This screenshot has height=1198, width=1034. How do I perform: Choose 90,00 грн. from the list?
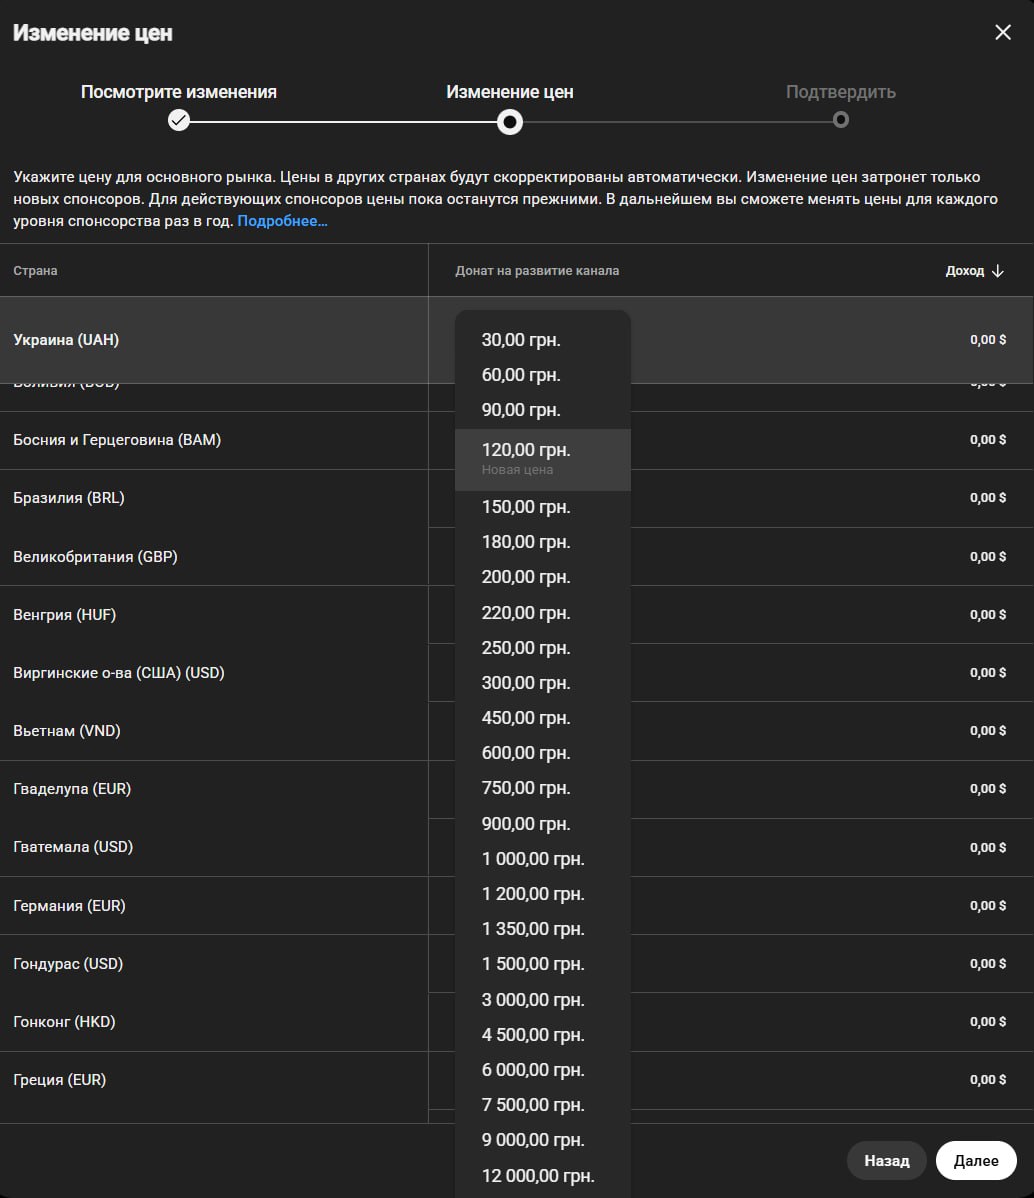pyautogui.click(x=543, y=410)
